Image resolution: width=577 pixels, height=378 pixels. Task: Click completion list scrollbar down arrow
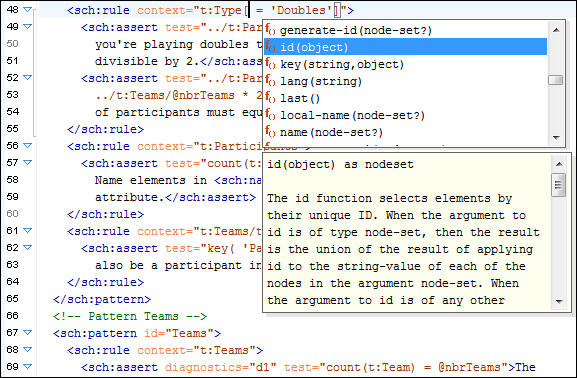click(556, 138)
